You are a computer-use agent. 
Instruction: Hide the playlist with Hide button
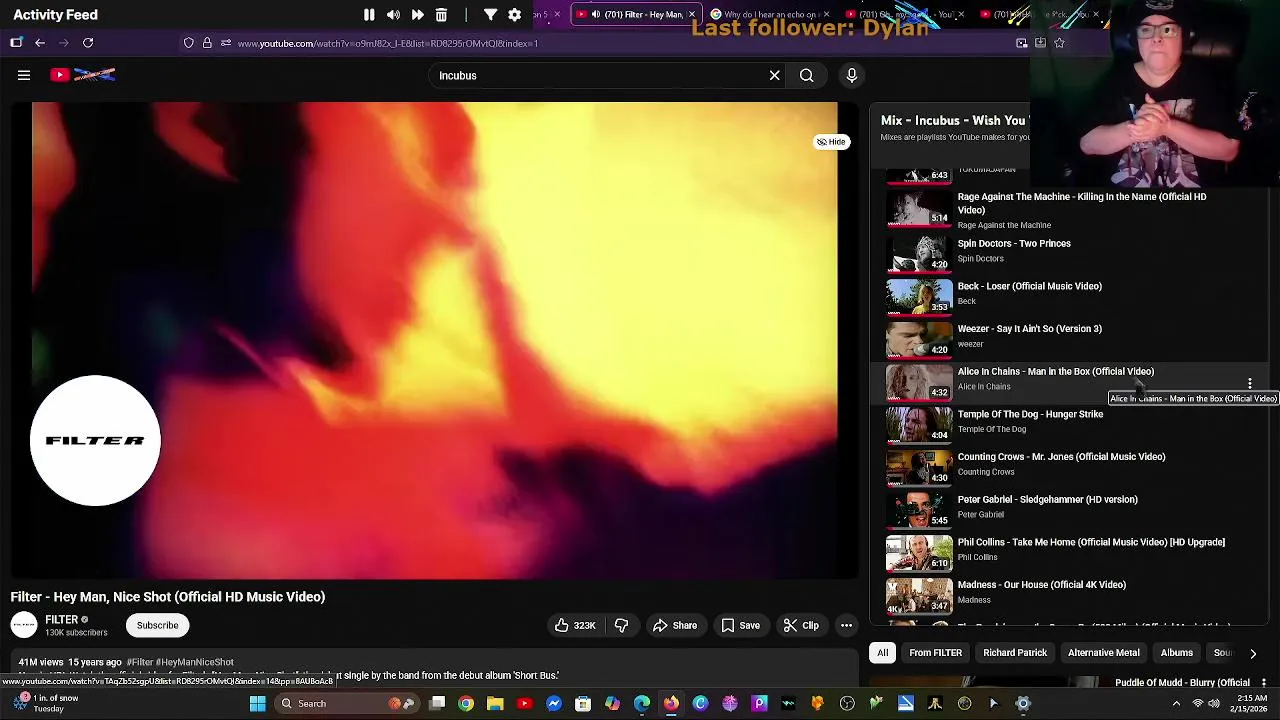(x=832, y=142)
